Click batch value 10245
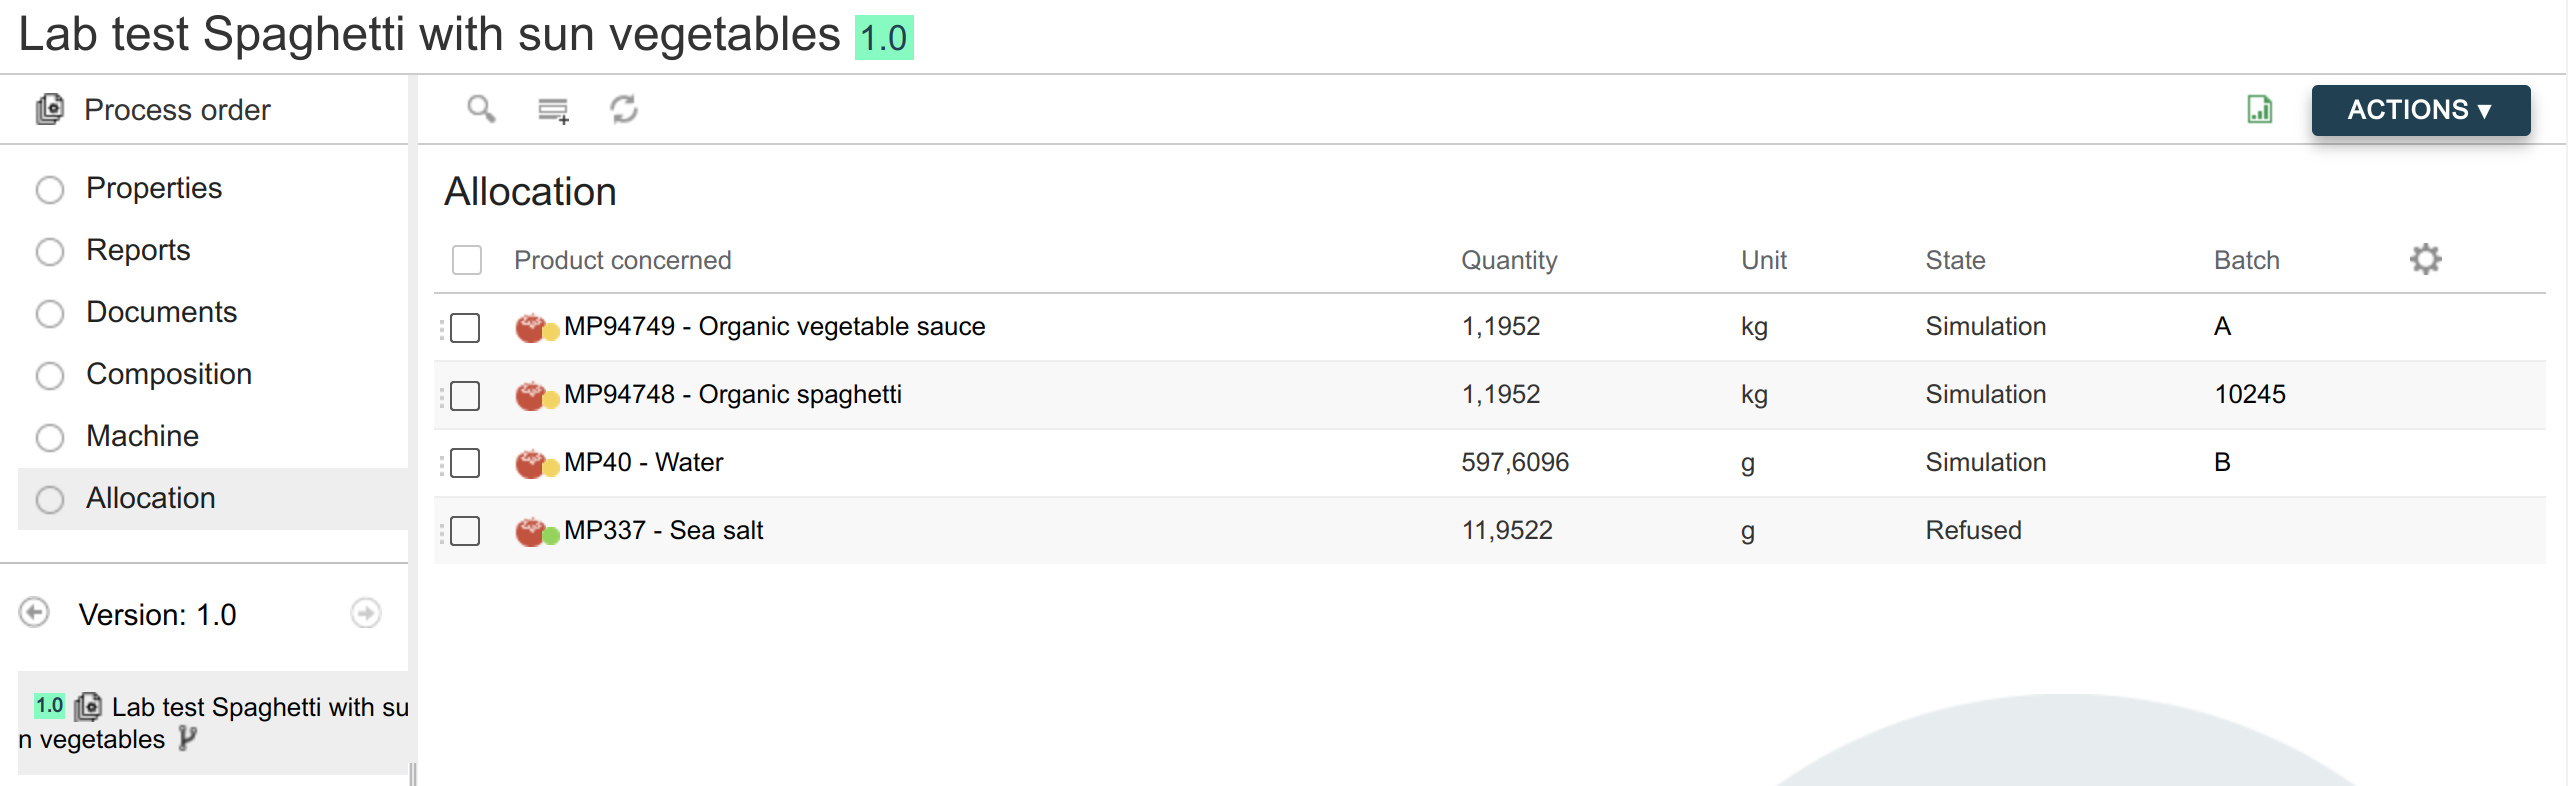This screenshot has height=786, width=2568. click(2250, 394)
